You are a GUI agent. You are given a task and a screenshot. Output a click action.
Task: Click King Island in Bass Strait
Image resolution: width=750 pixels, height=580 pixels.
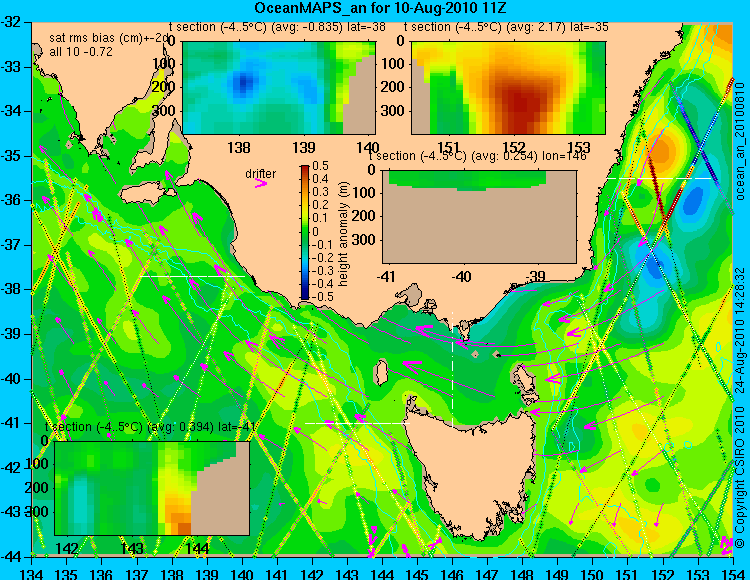(381, 373)
